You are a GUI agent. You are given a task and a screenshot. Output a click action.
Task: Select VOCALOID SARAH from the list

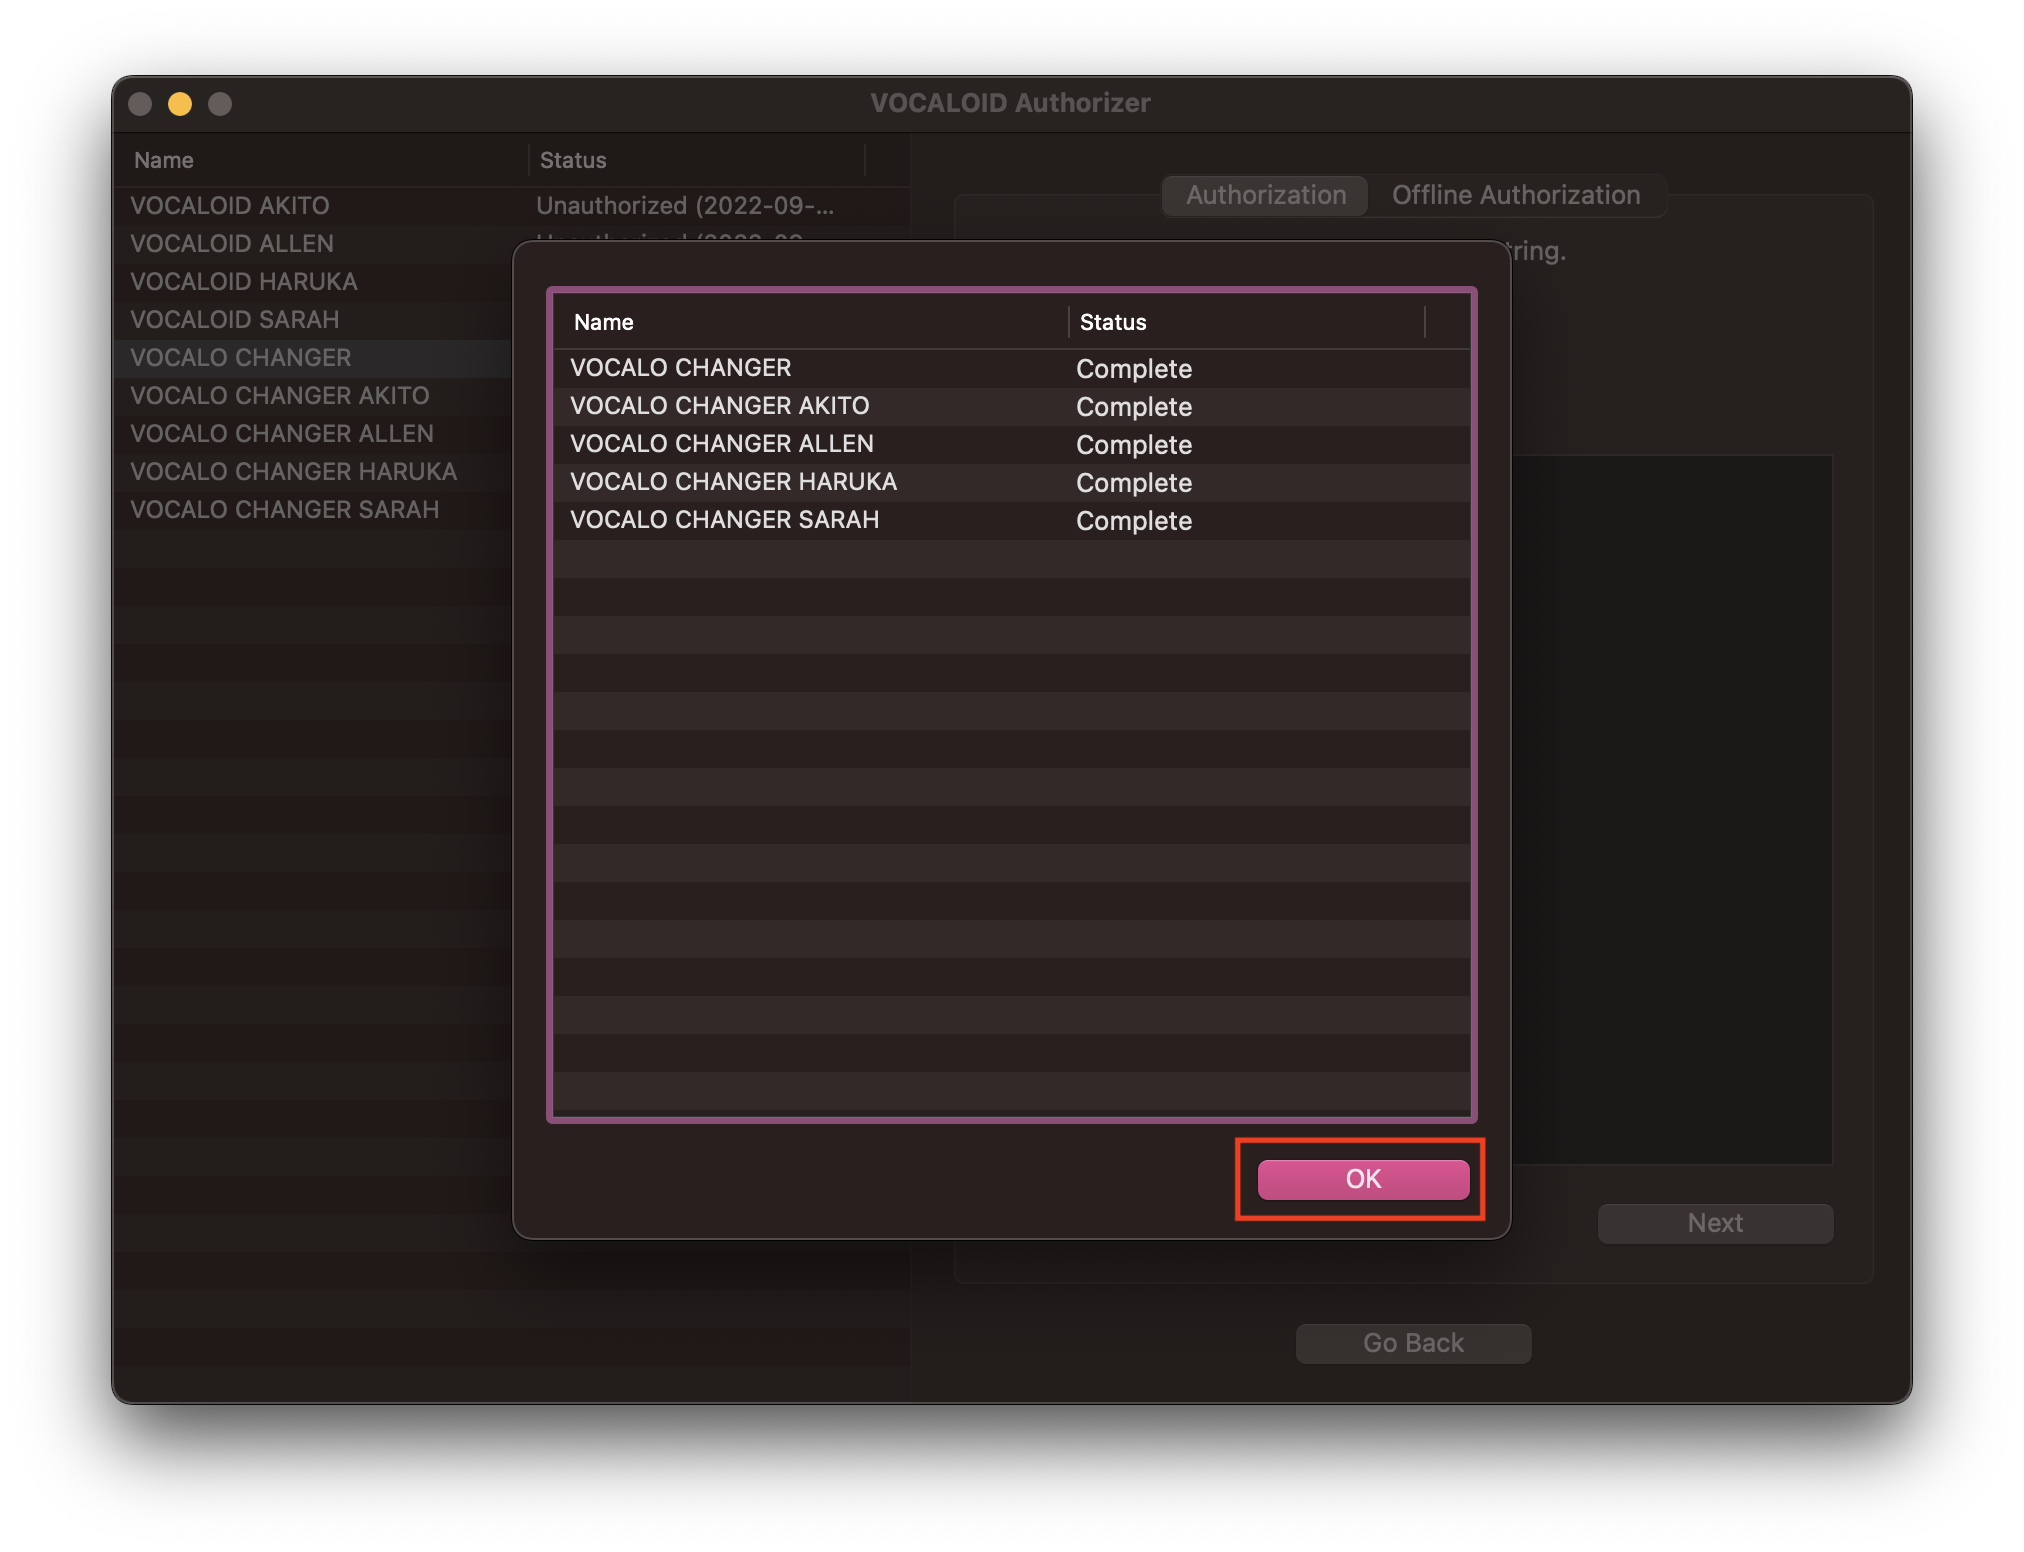point(233,320)
